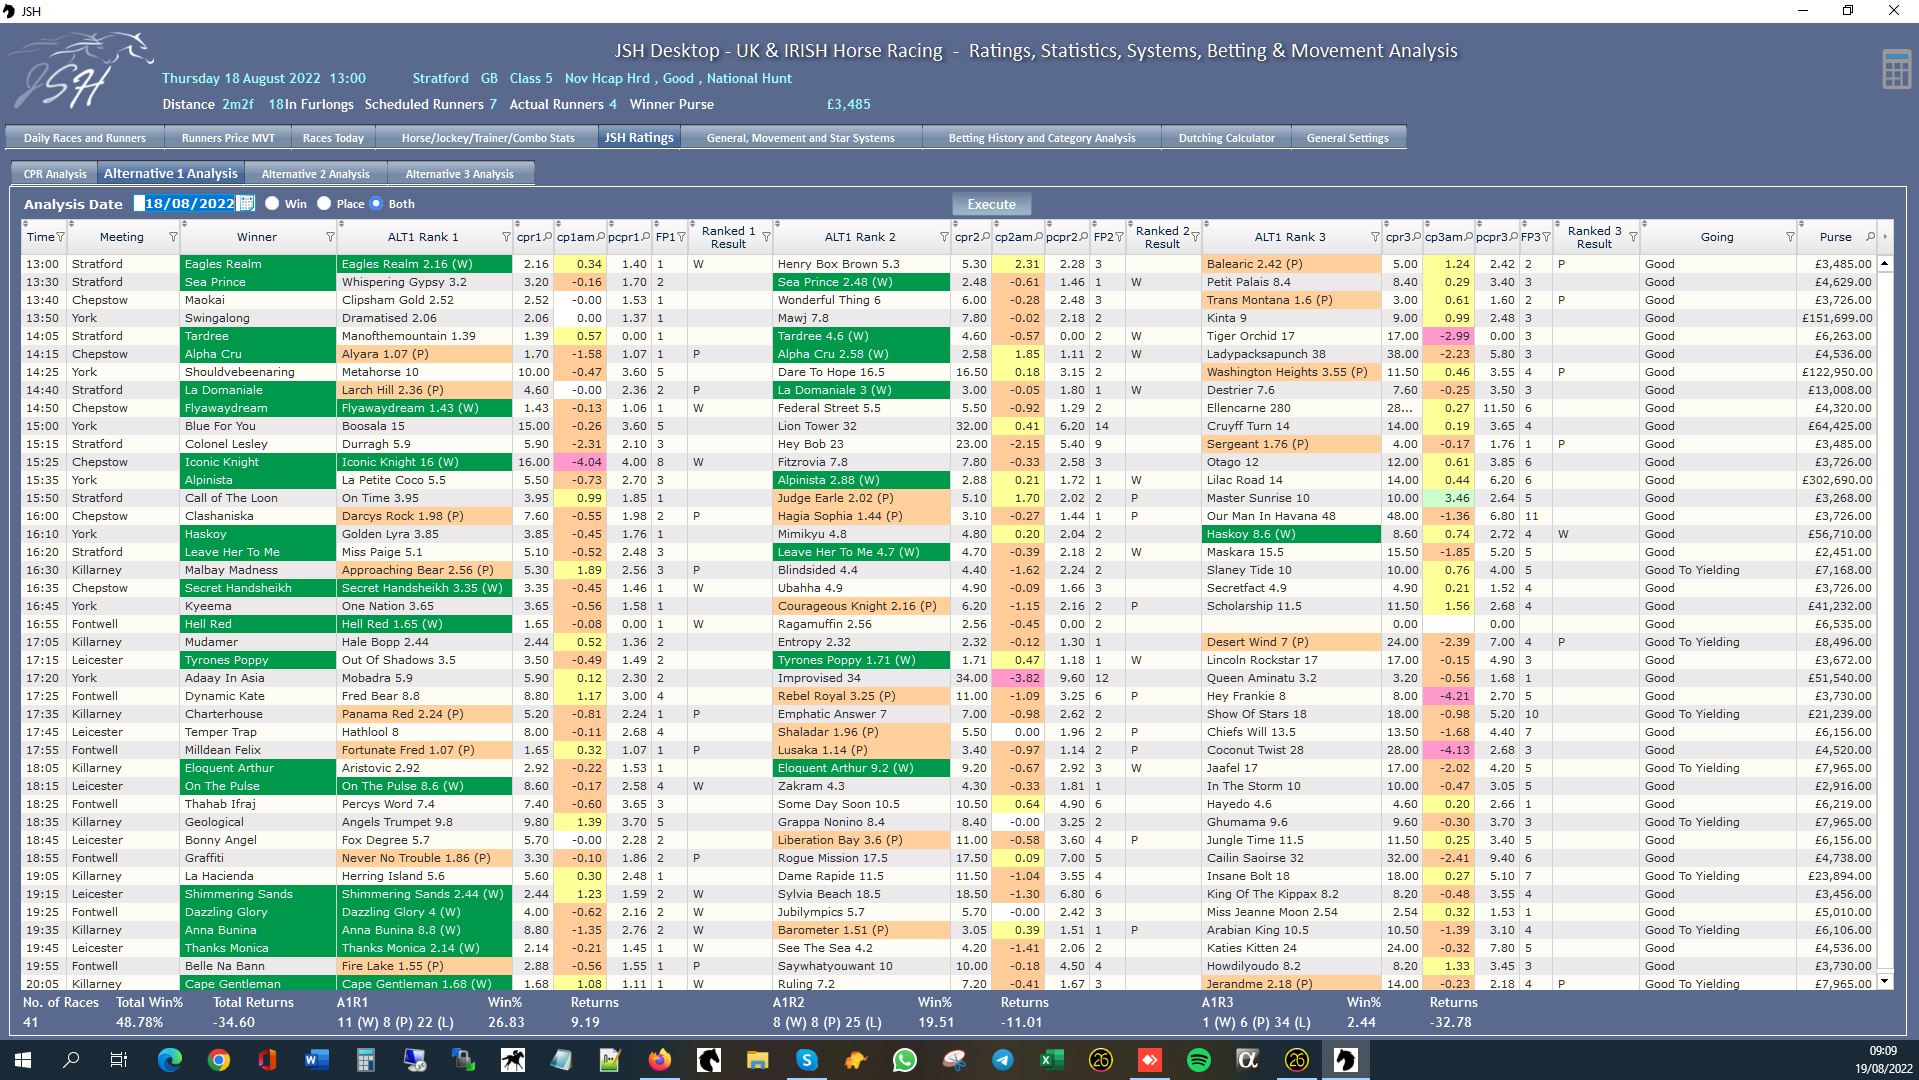1919x1080 pixels.
Task: Select the Eagles Realm winner cell
Action: [258, 264]
